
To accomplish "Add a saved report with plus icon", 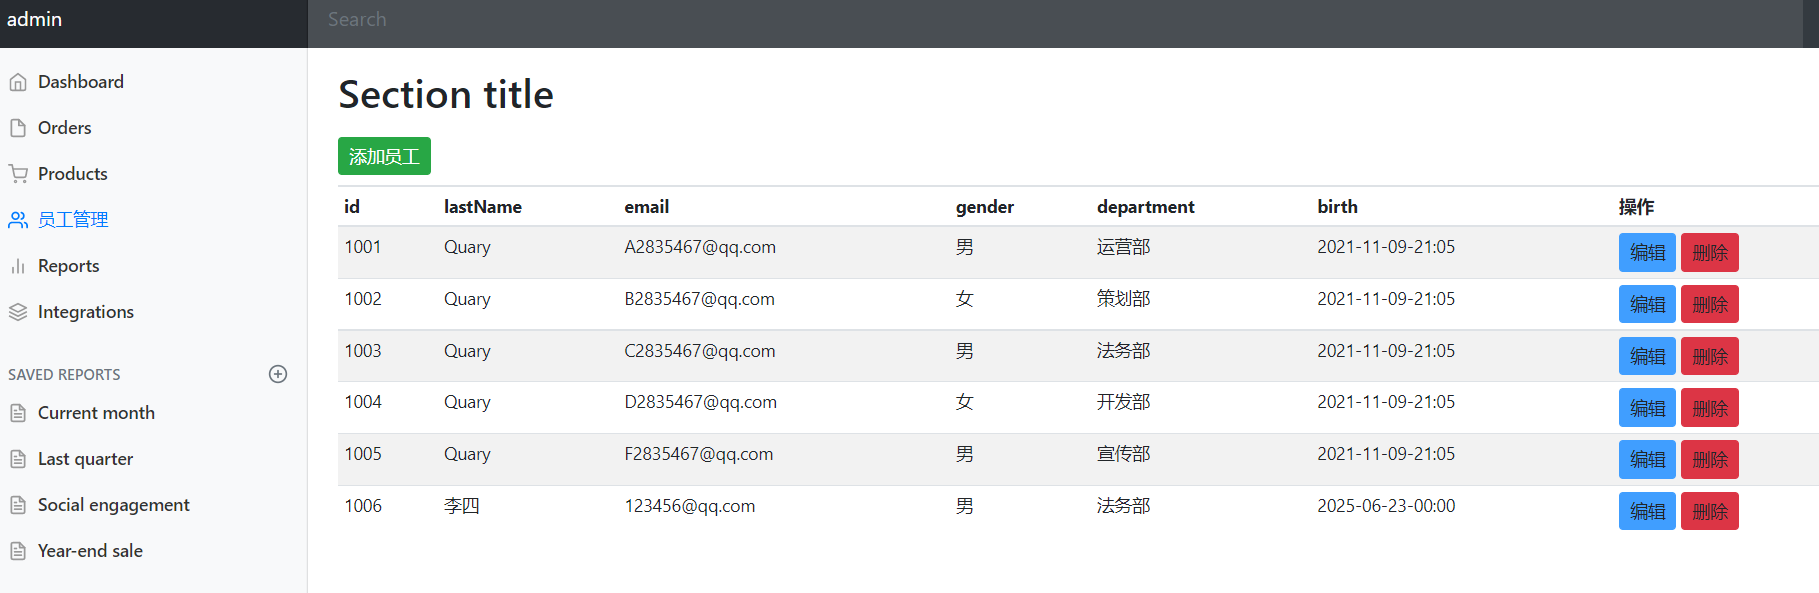I will point(278,374).
